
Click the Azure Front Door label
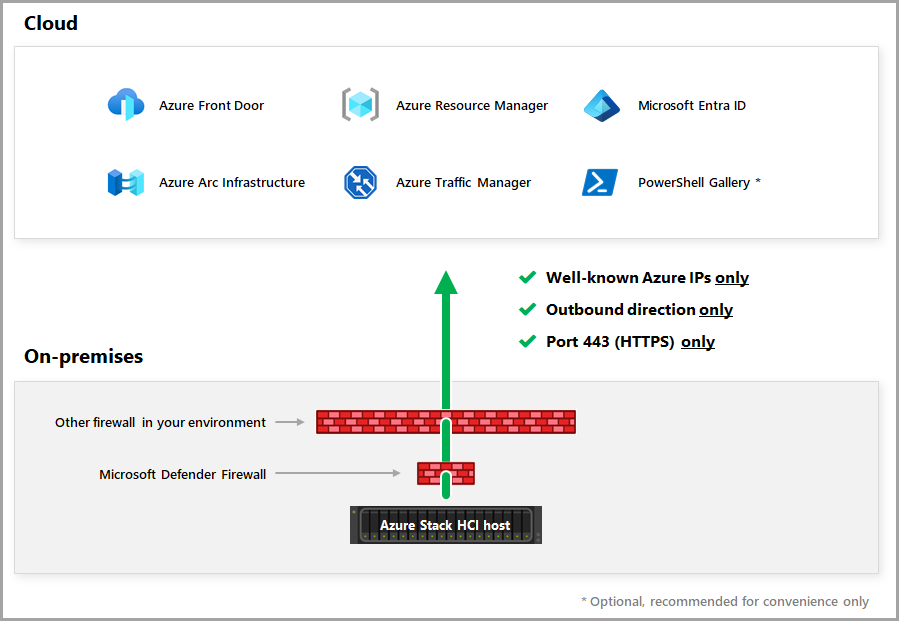(x=212, y=106)
